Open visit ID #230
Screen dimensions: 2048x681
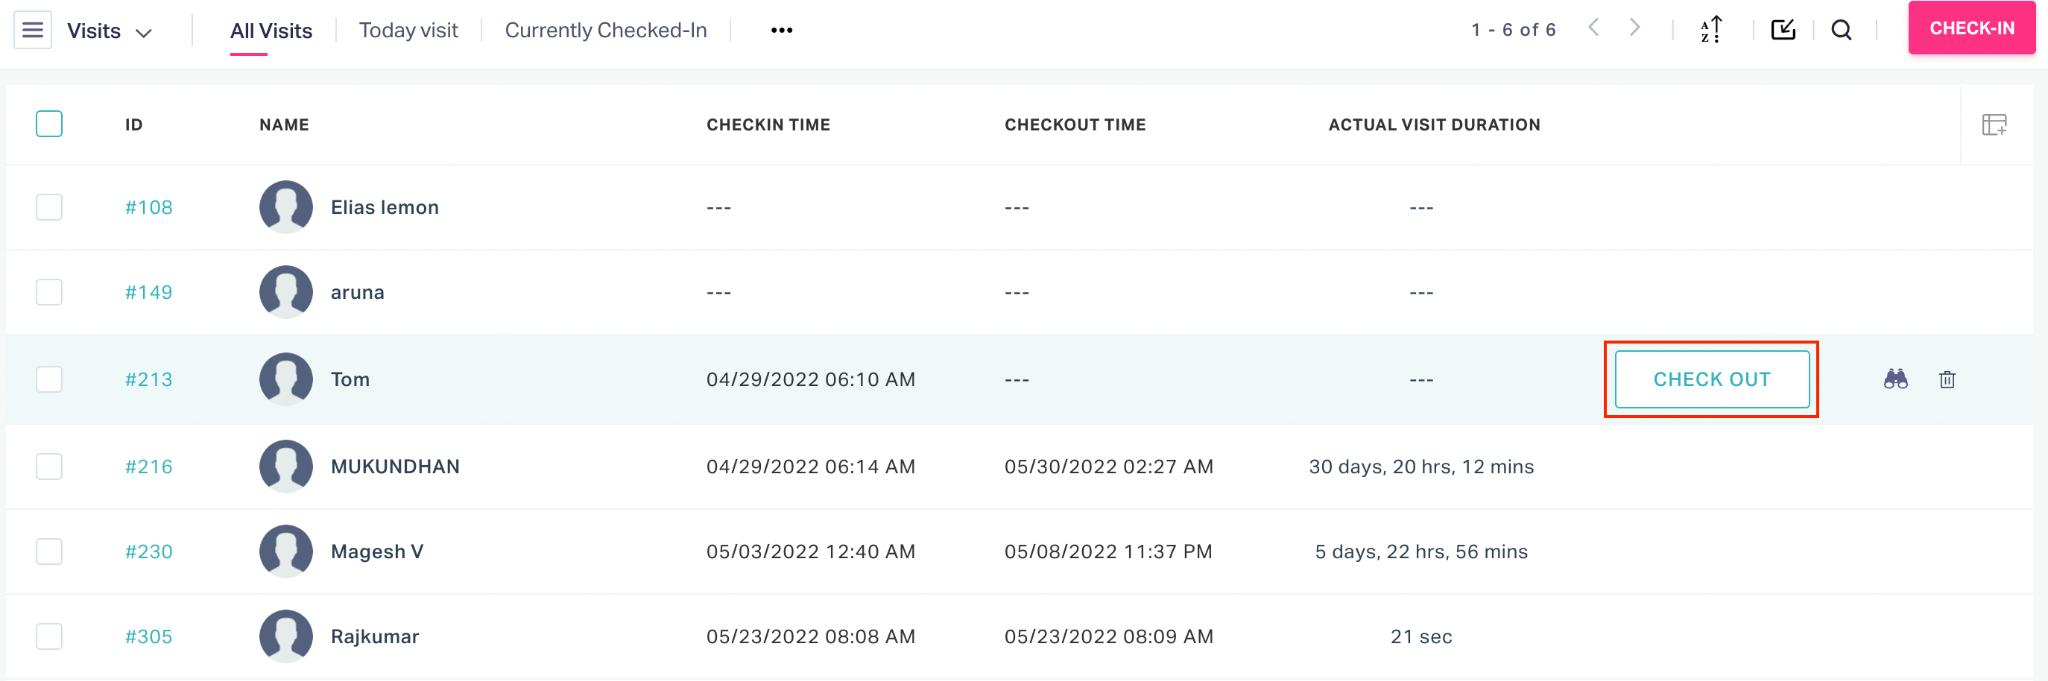(149, 551)
